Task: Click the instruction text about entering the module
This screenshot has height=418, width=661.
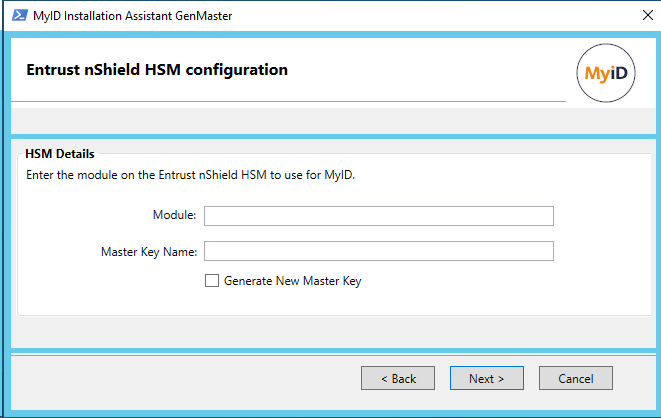Action: point(191,175)
